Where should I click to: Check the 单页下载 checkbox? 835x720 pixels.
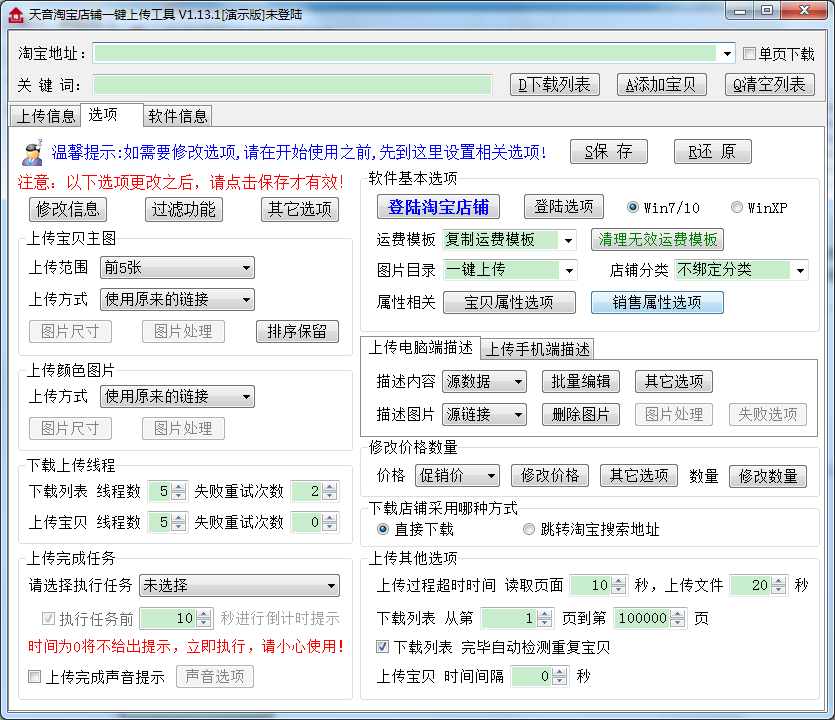(x=749, y=53)
